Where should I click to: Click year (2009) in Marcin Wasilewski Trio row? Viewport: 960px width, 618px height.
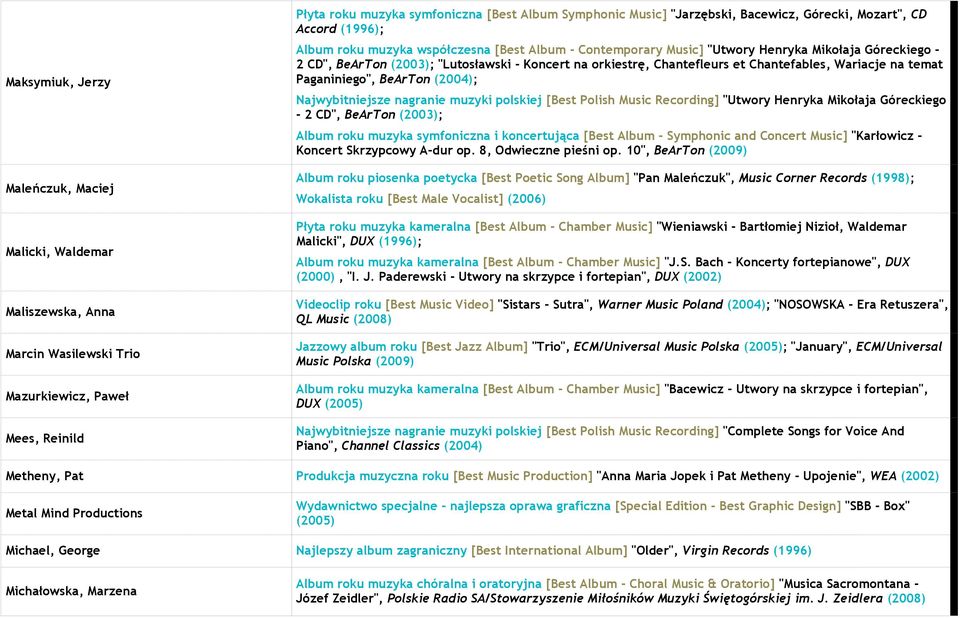pyautogui.click(x=395, y=361)
